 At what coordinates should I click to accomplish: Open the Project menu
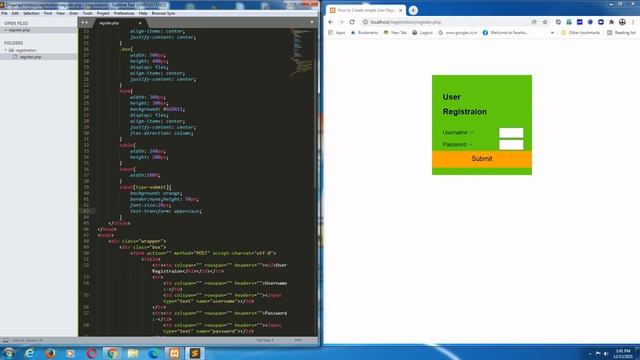[x=103, y=13]
